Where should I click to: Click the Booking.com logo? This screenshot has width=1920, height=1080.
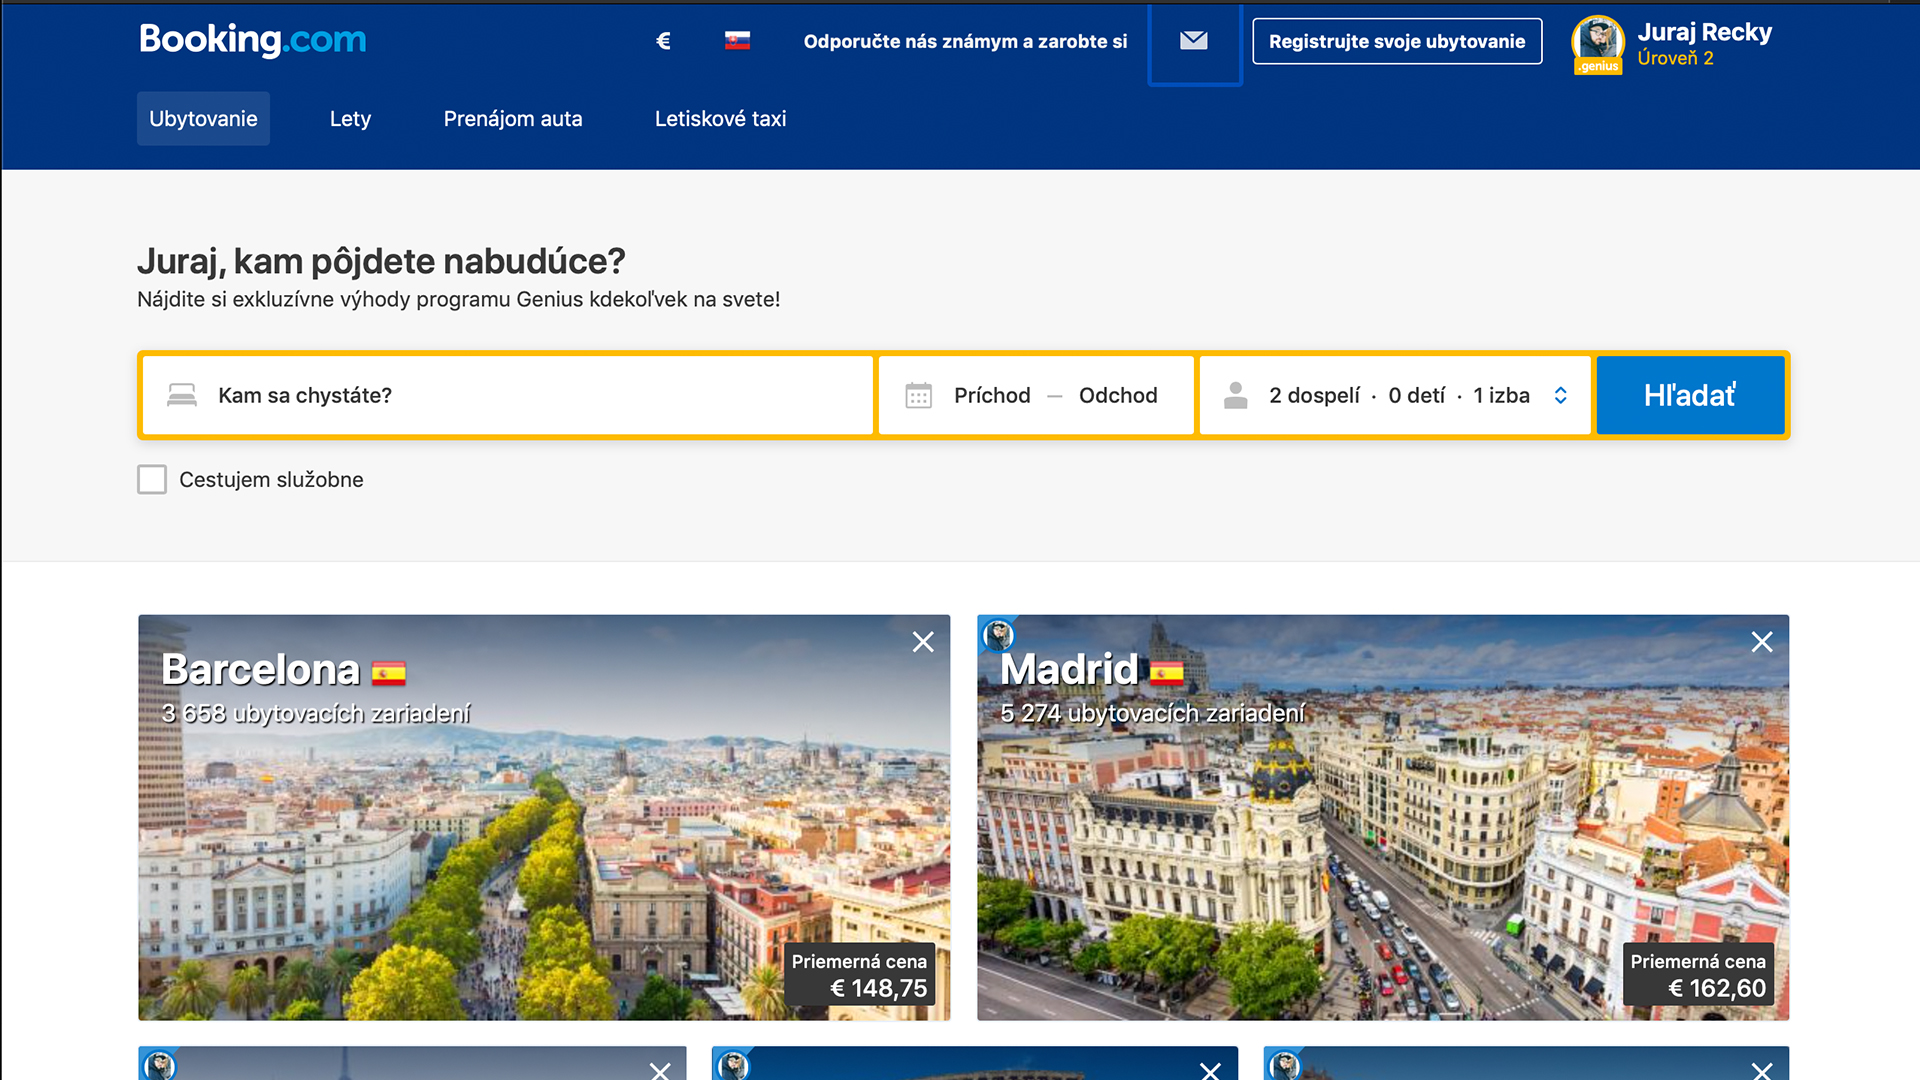coord(252,40)
